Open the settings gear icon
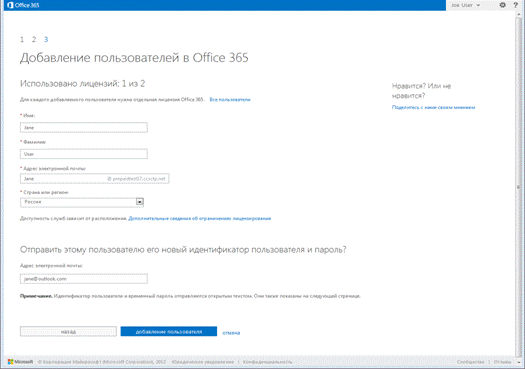 (502, 5)
